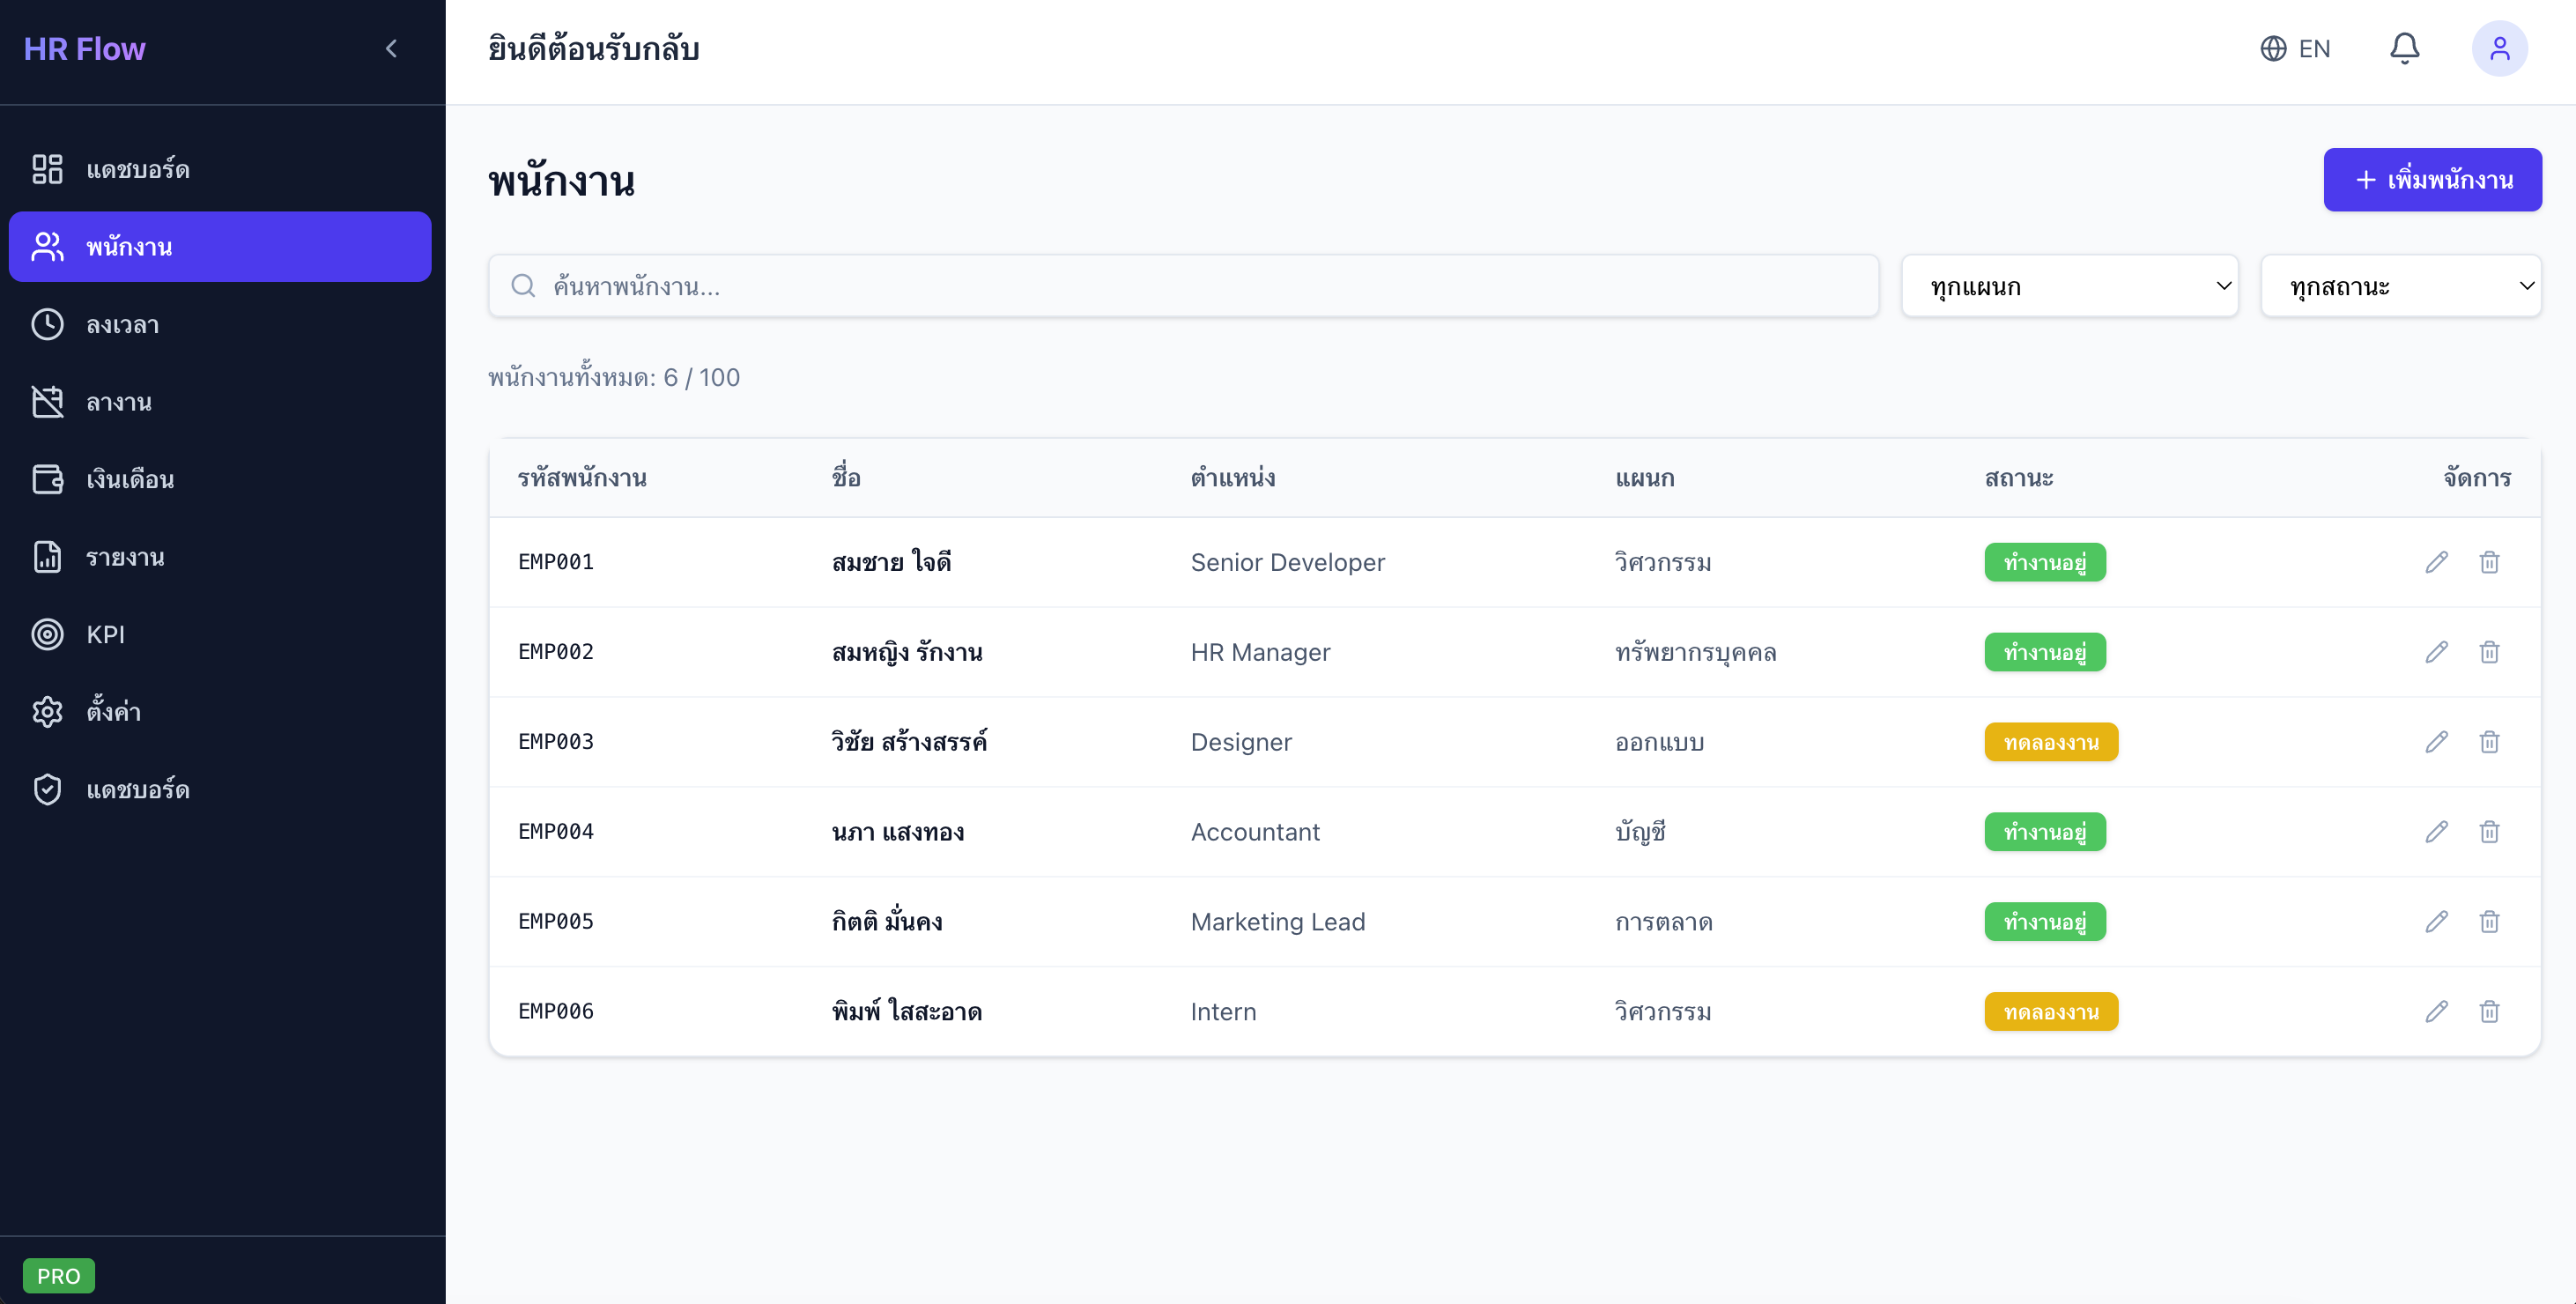Screen dimensions: 2576x1304
Task: Navigate to the KPI menu item
Action: 105,634
